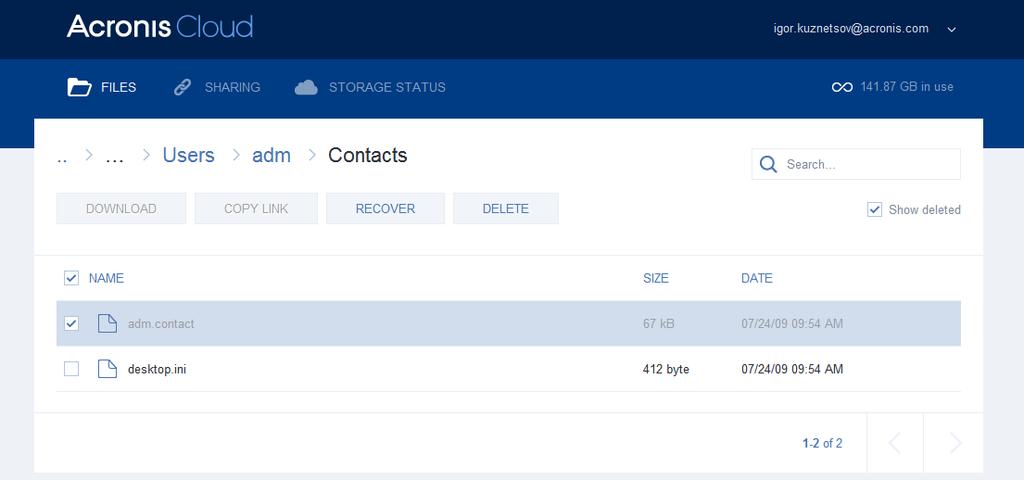Screen dimensions: 1024x480
Task: Click the adm.contact date value
Action: point(792,324)
